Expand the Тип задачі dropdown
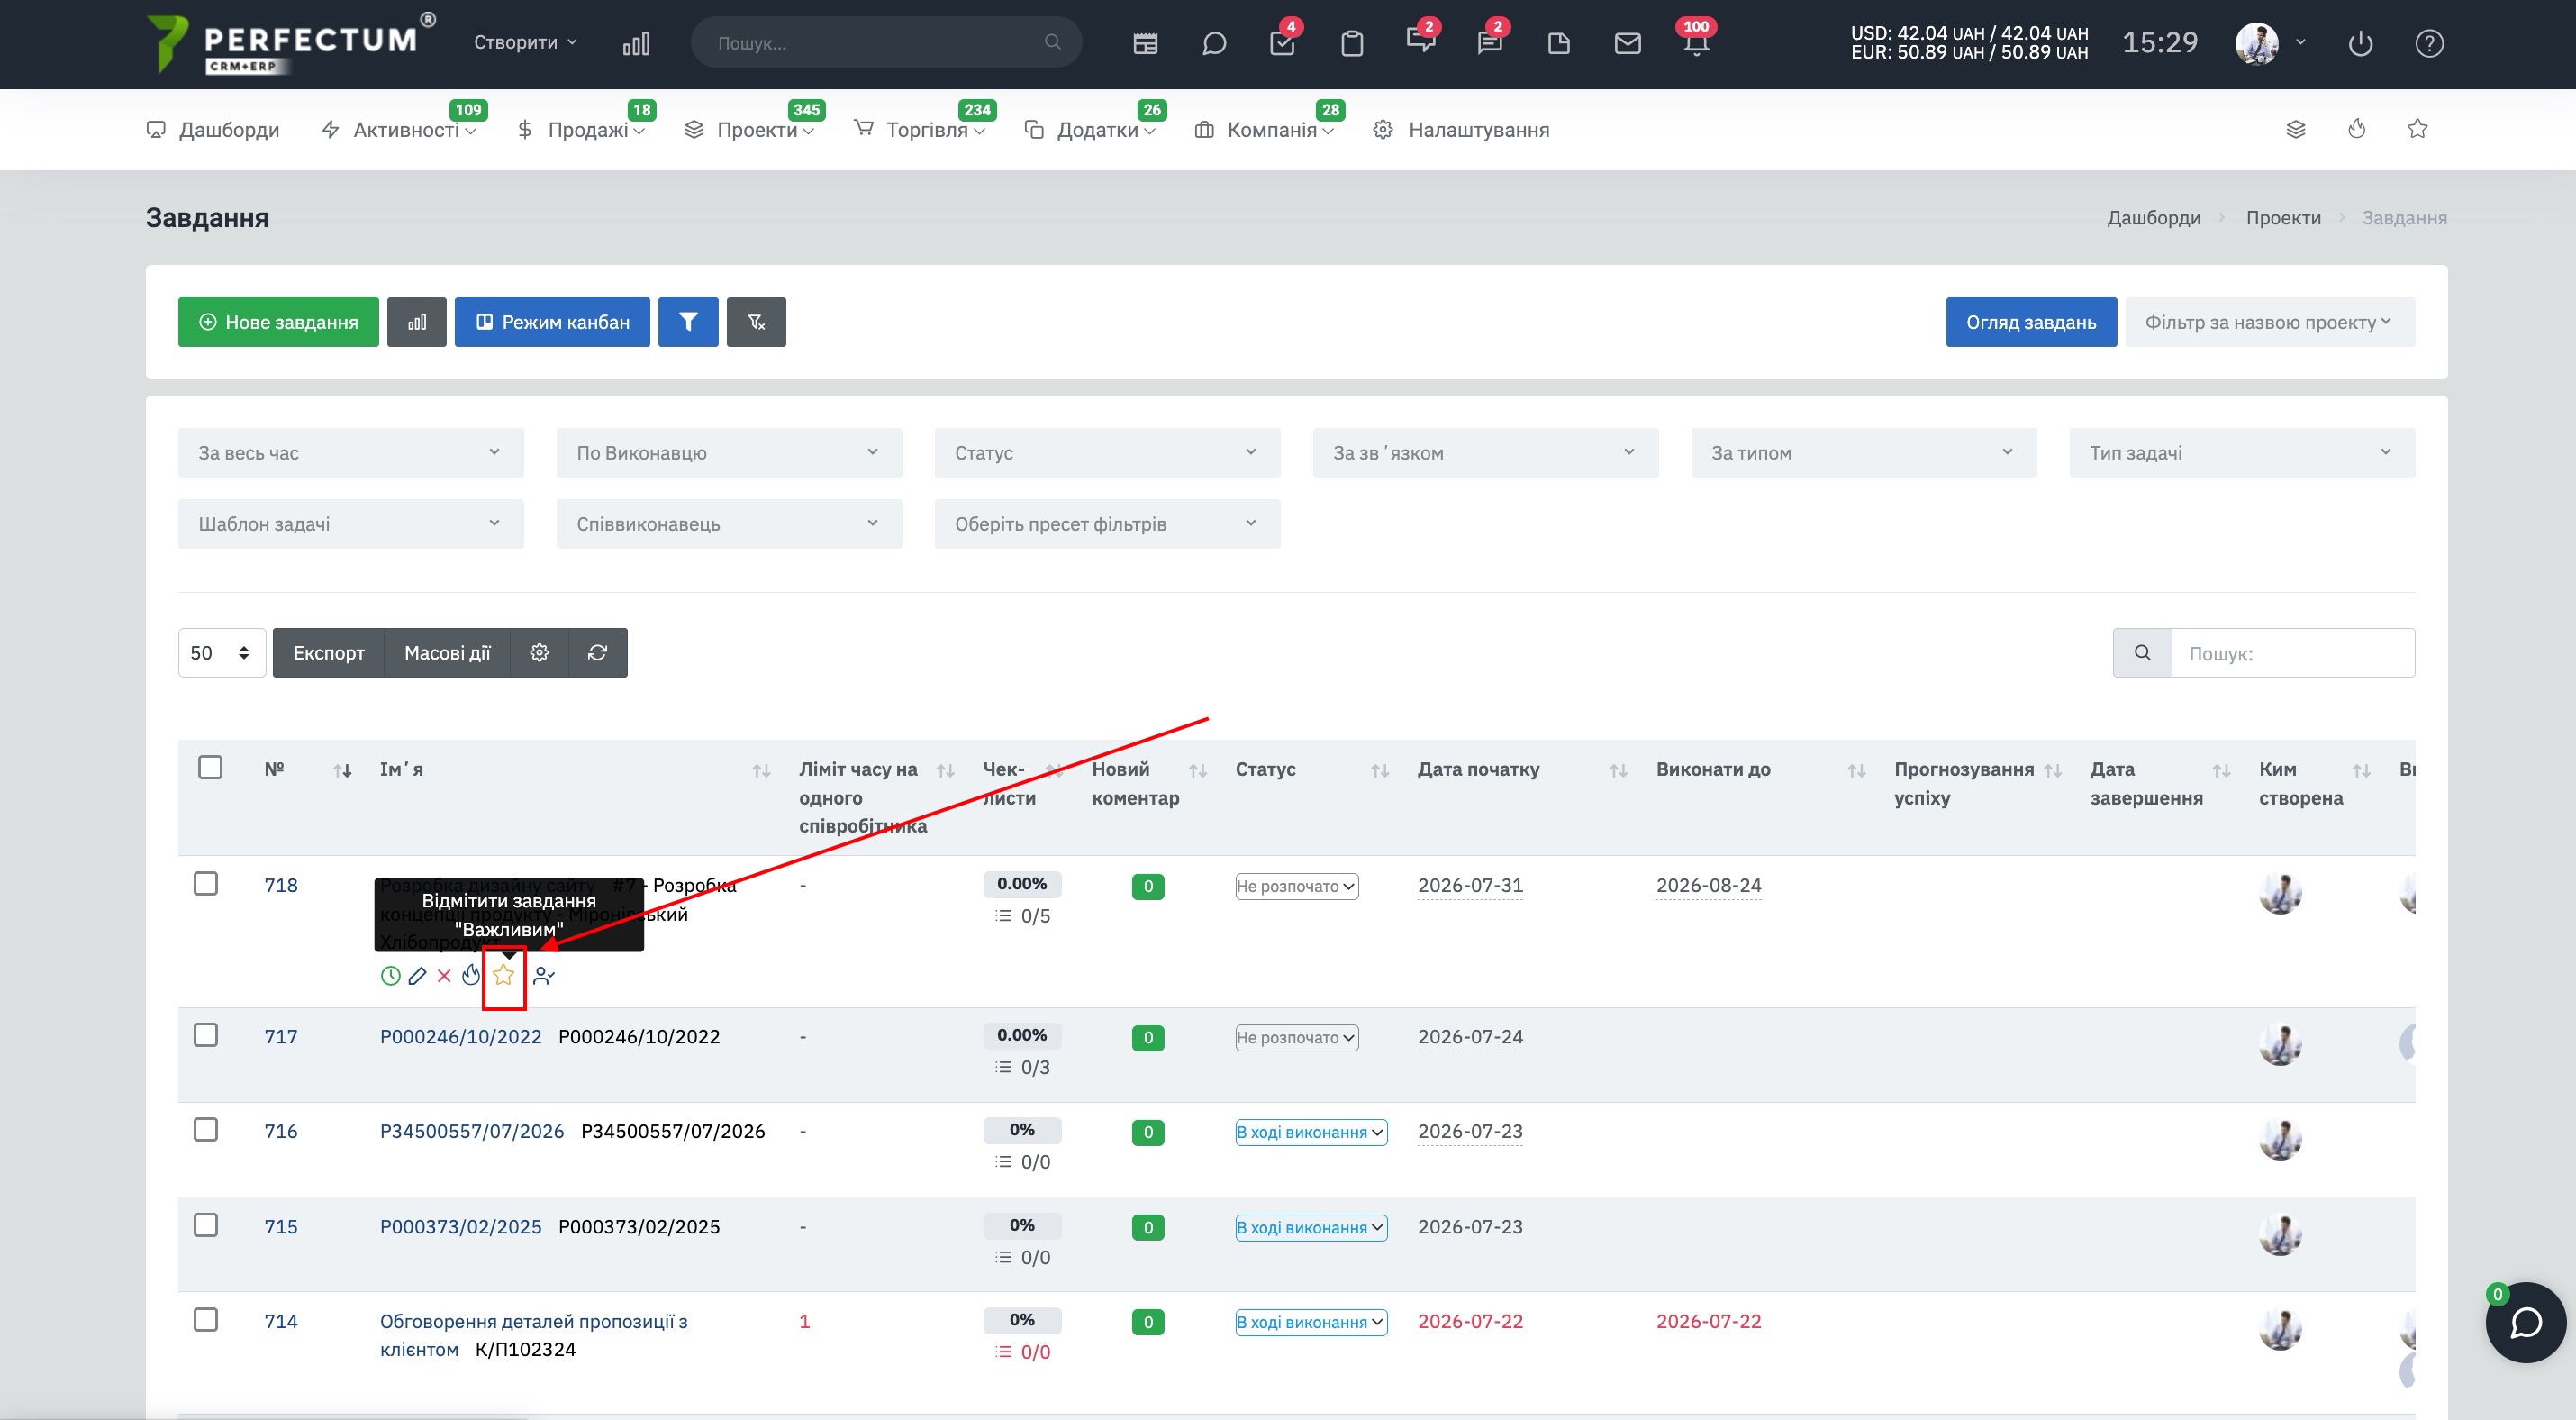2576x1420 pixels. (2242, 453)
